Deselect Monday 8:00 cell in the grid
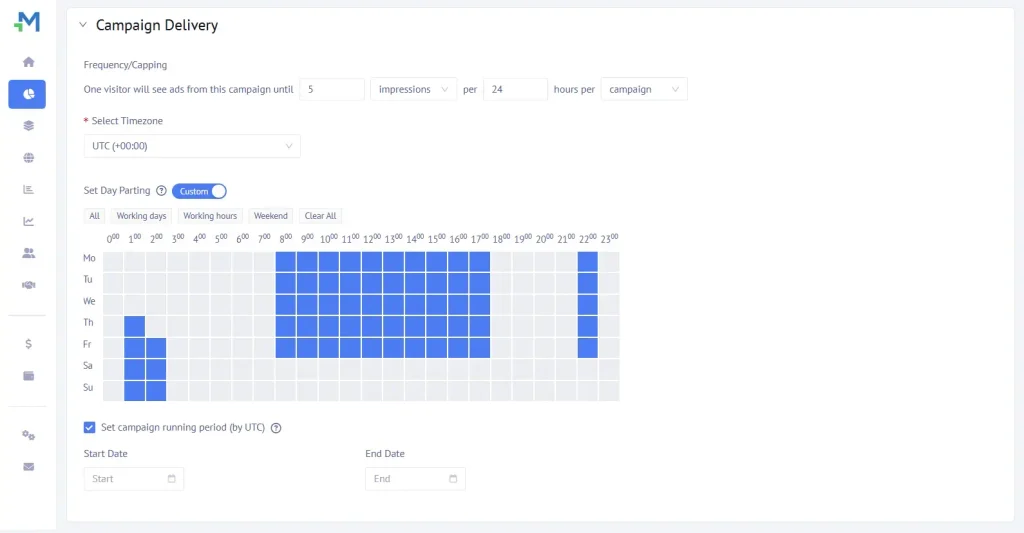The image size is (1024, 533). tap(285, 262)
